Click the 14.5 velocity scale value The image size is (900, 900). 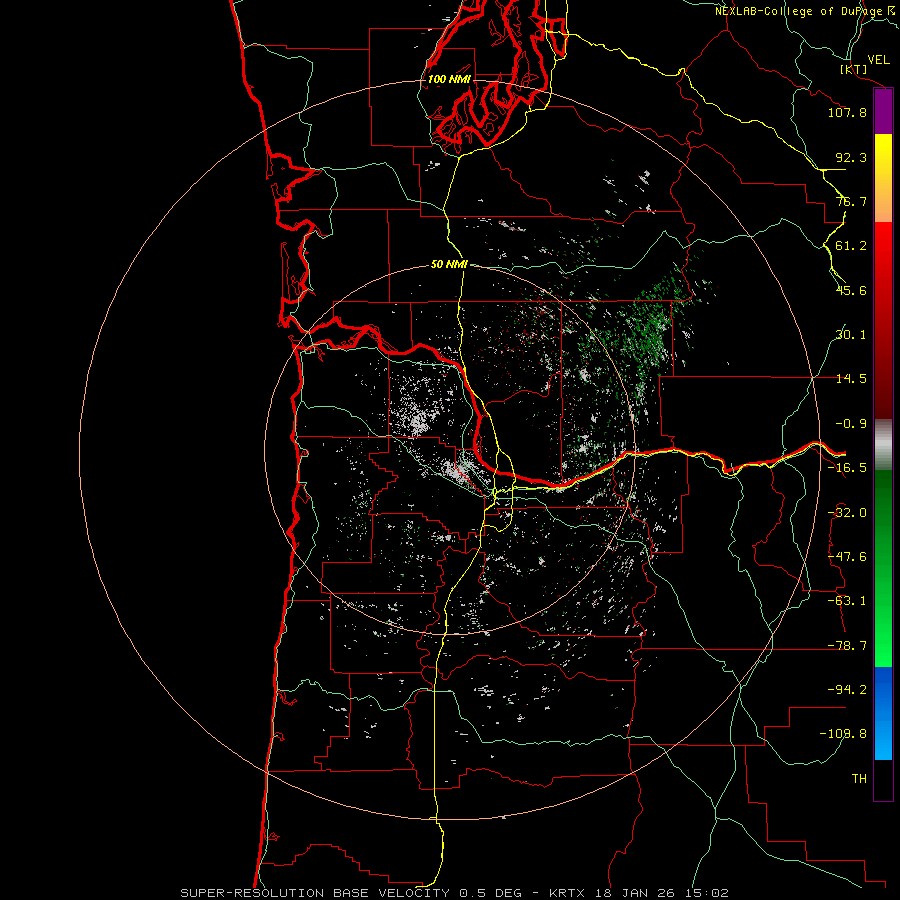(851, 379)
